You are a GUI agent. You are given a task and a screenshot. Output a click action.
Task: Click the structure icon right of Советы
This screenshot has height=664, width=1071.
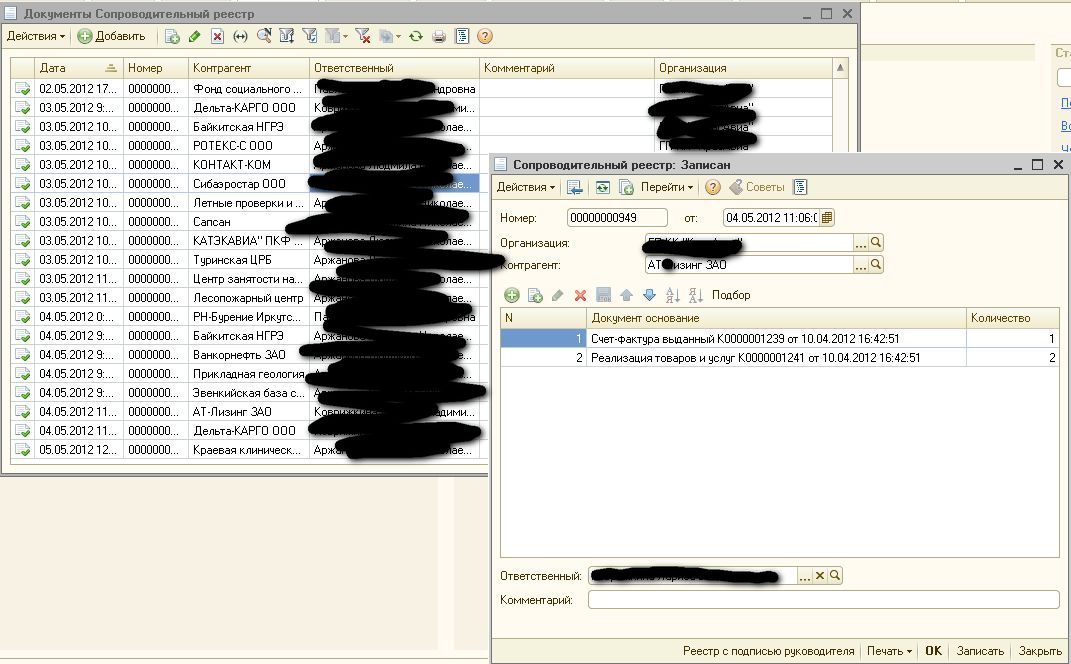pyautogui.click(x=801, y=187)
